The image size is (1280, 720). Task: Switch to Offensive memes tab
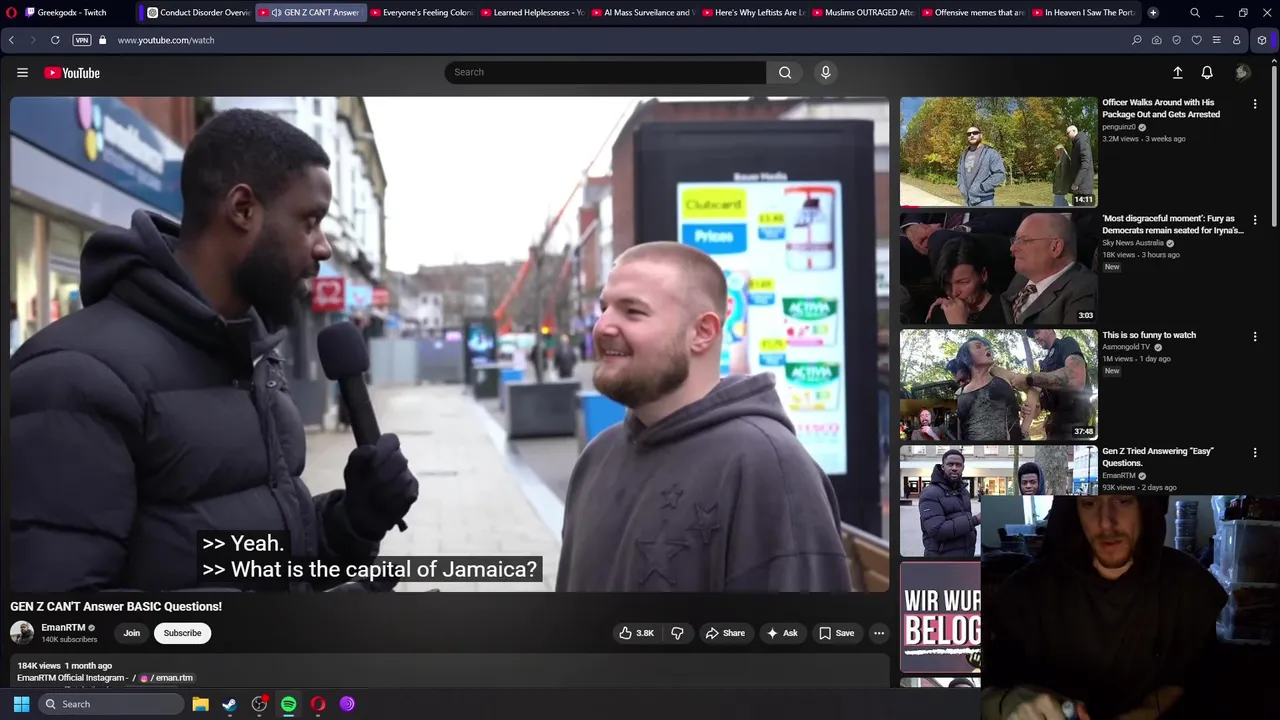click(973, 13)
